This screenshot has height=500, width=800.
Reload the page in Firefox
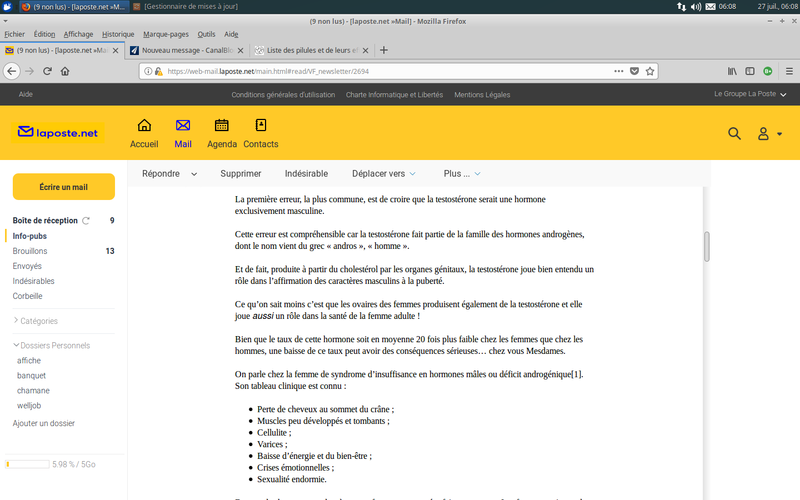tap(47, 71)
